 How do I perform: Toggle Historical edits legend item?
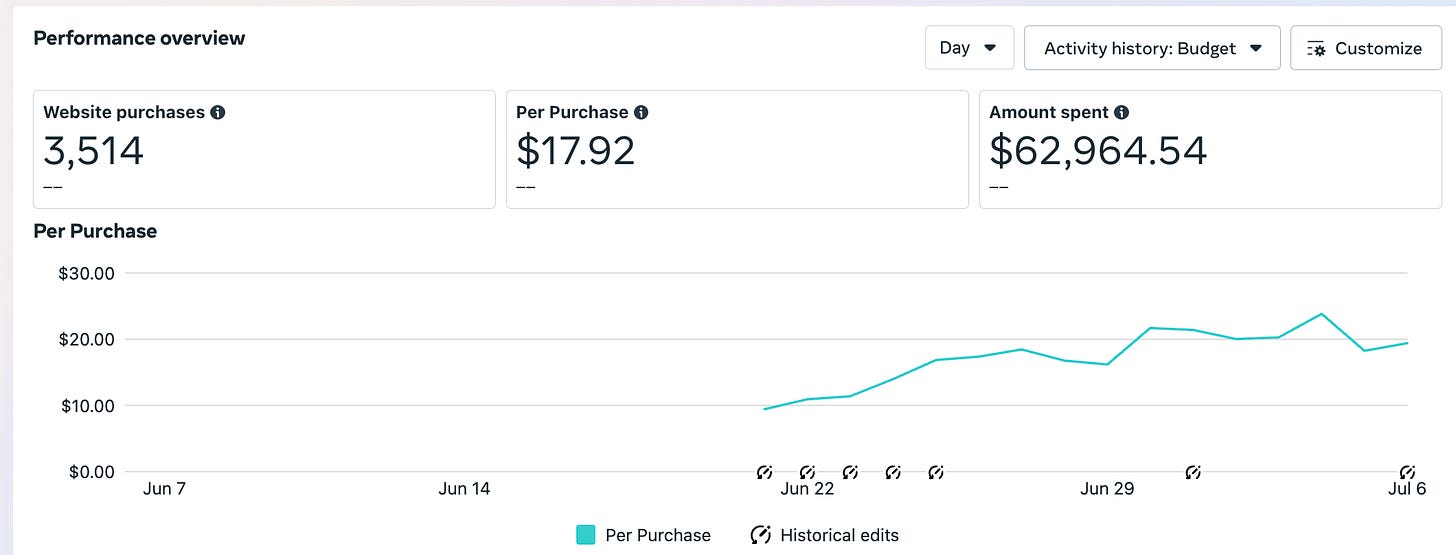pos(825,535)
